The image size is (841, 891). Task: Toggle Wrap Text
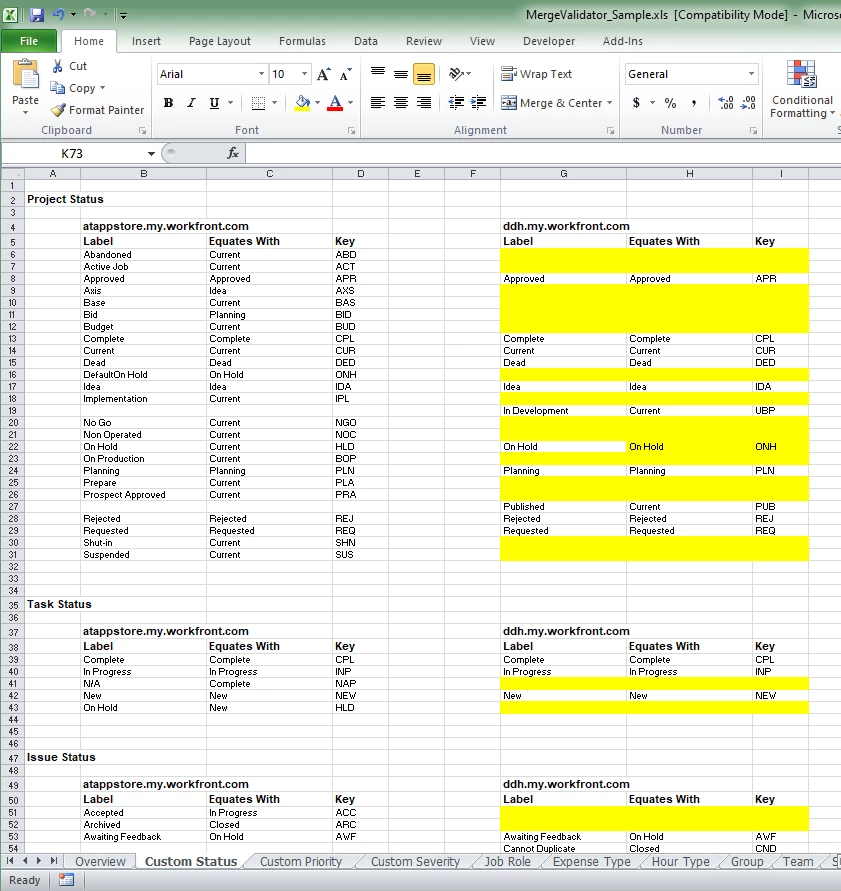click(536, 74)
